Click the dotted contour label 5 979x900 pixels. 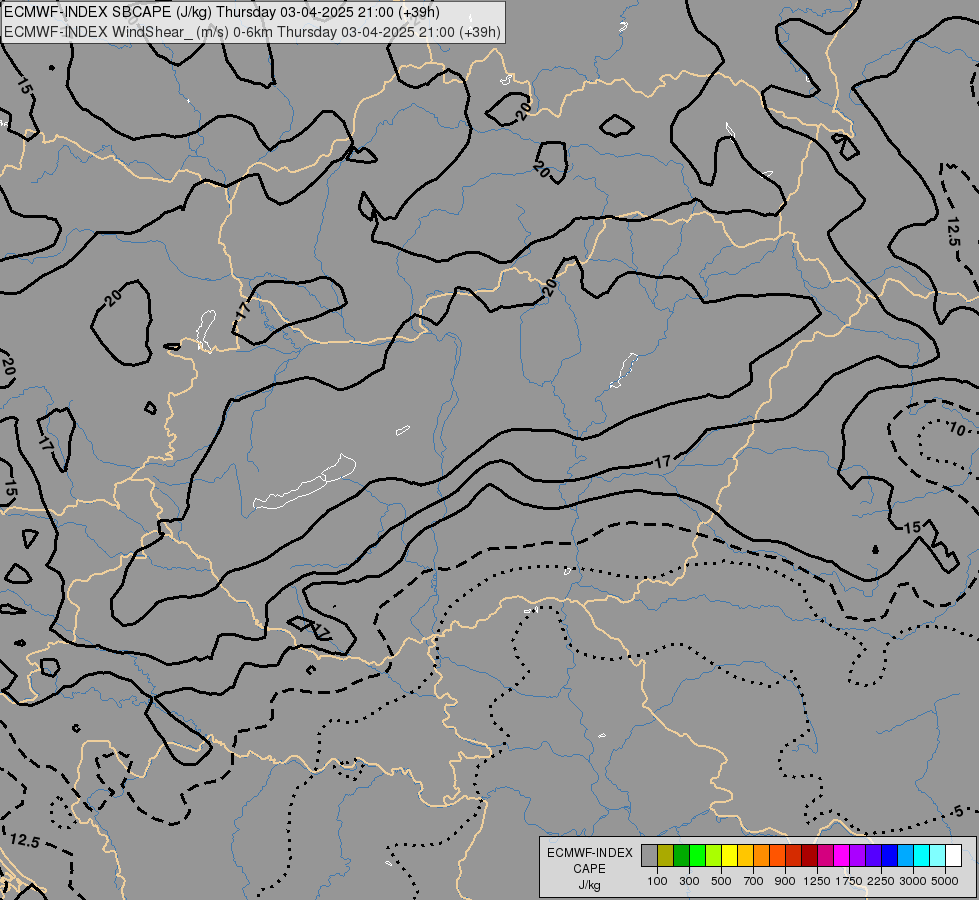(x=958, y=811)
